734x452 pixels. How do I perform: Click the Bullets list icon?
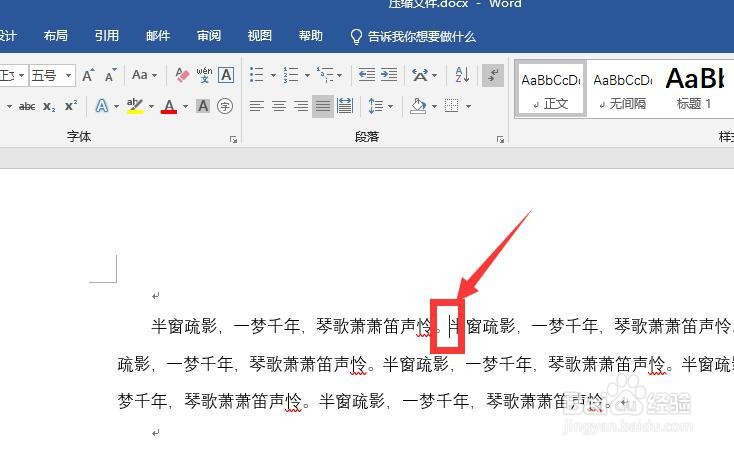pos(257,75)
